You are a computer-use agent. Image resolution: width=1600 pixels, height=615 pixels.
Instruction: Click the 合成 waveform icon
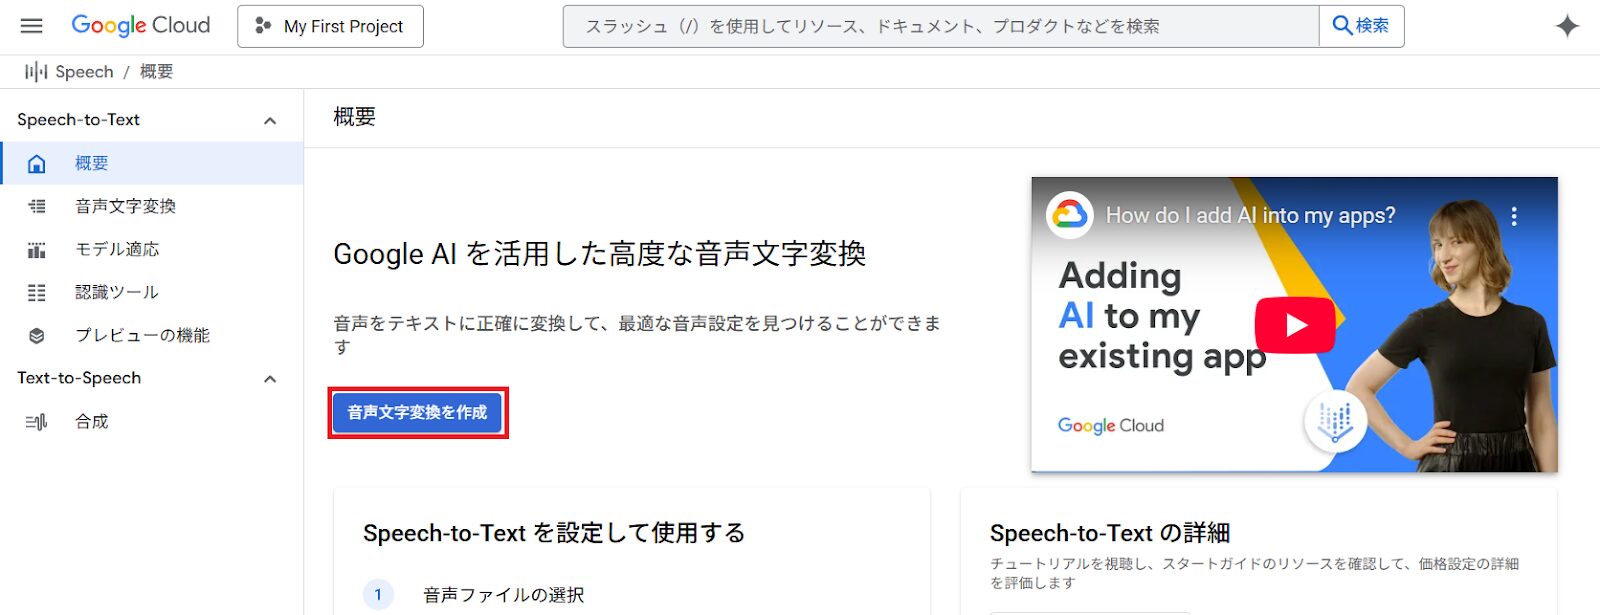[x=37, y=422]
